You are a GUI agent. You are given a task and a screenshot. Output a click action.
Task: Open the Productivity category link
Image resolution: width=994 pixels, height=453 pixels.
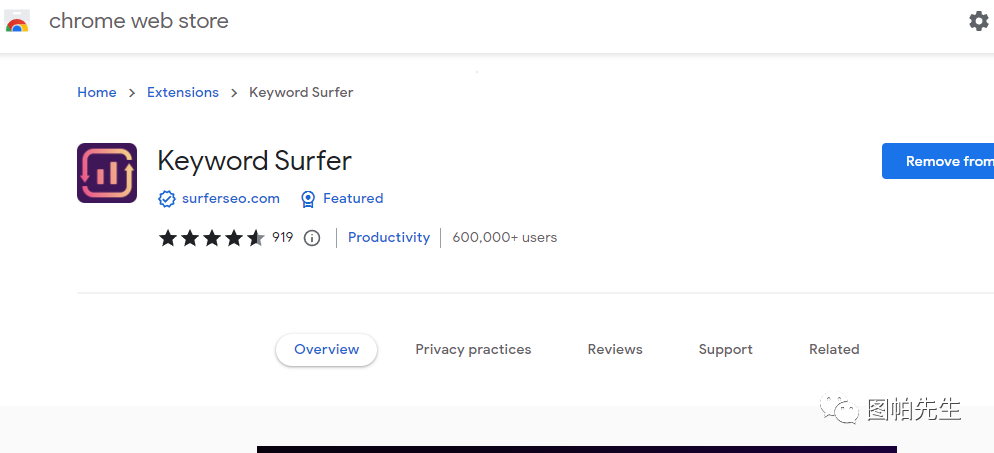point(389,238)
